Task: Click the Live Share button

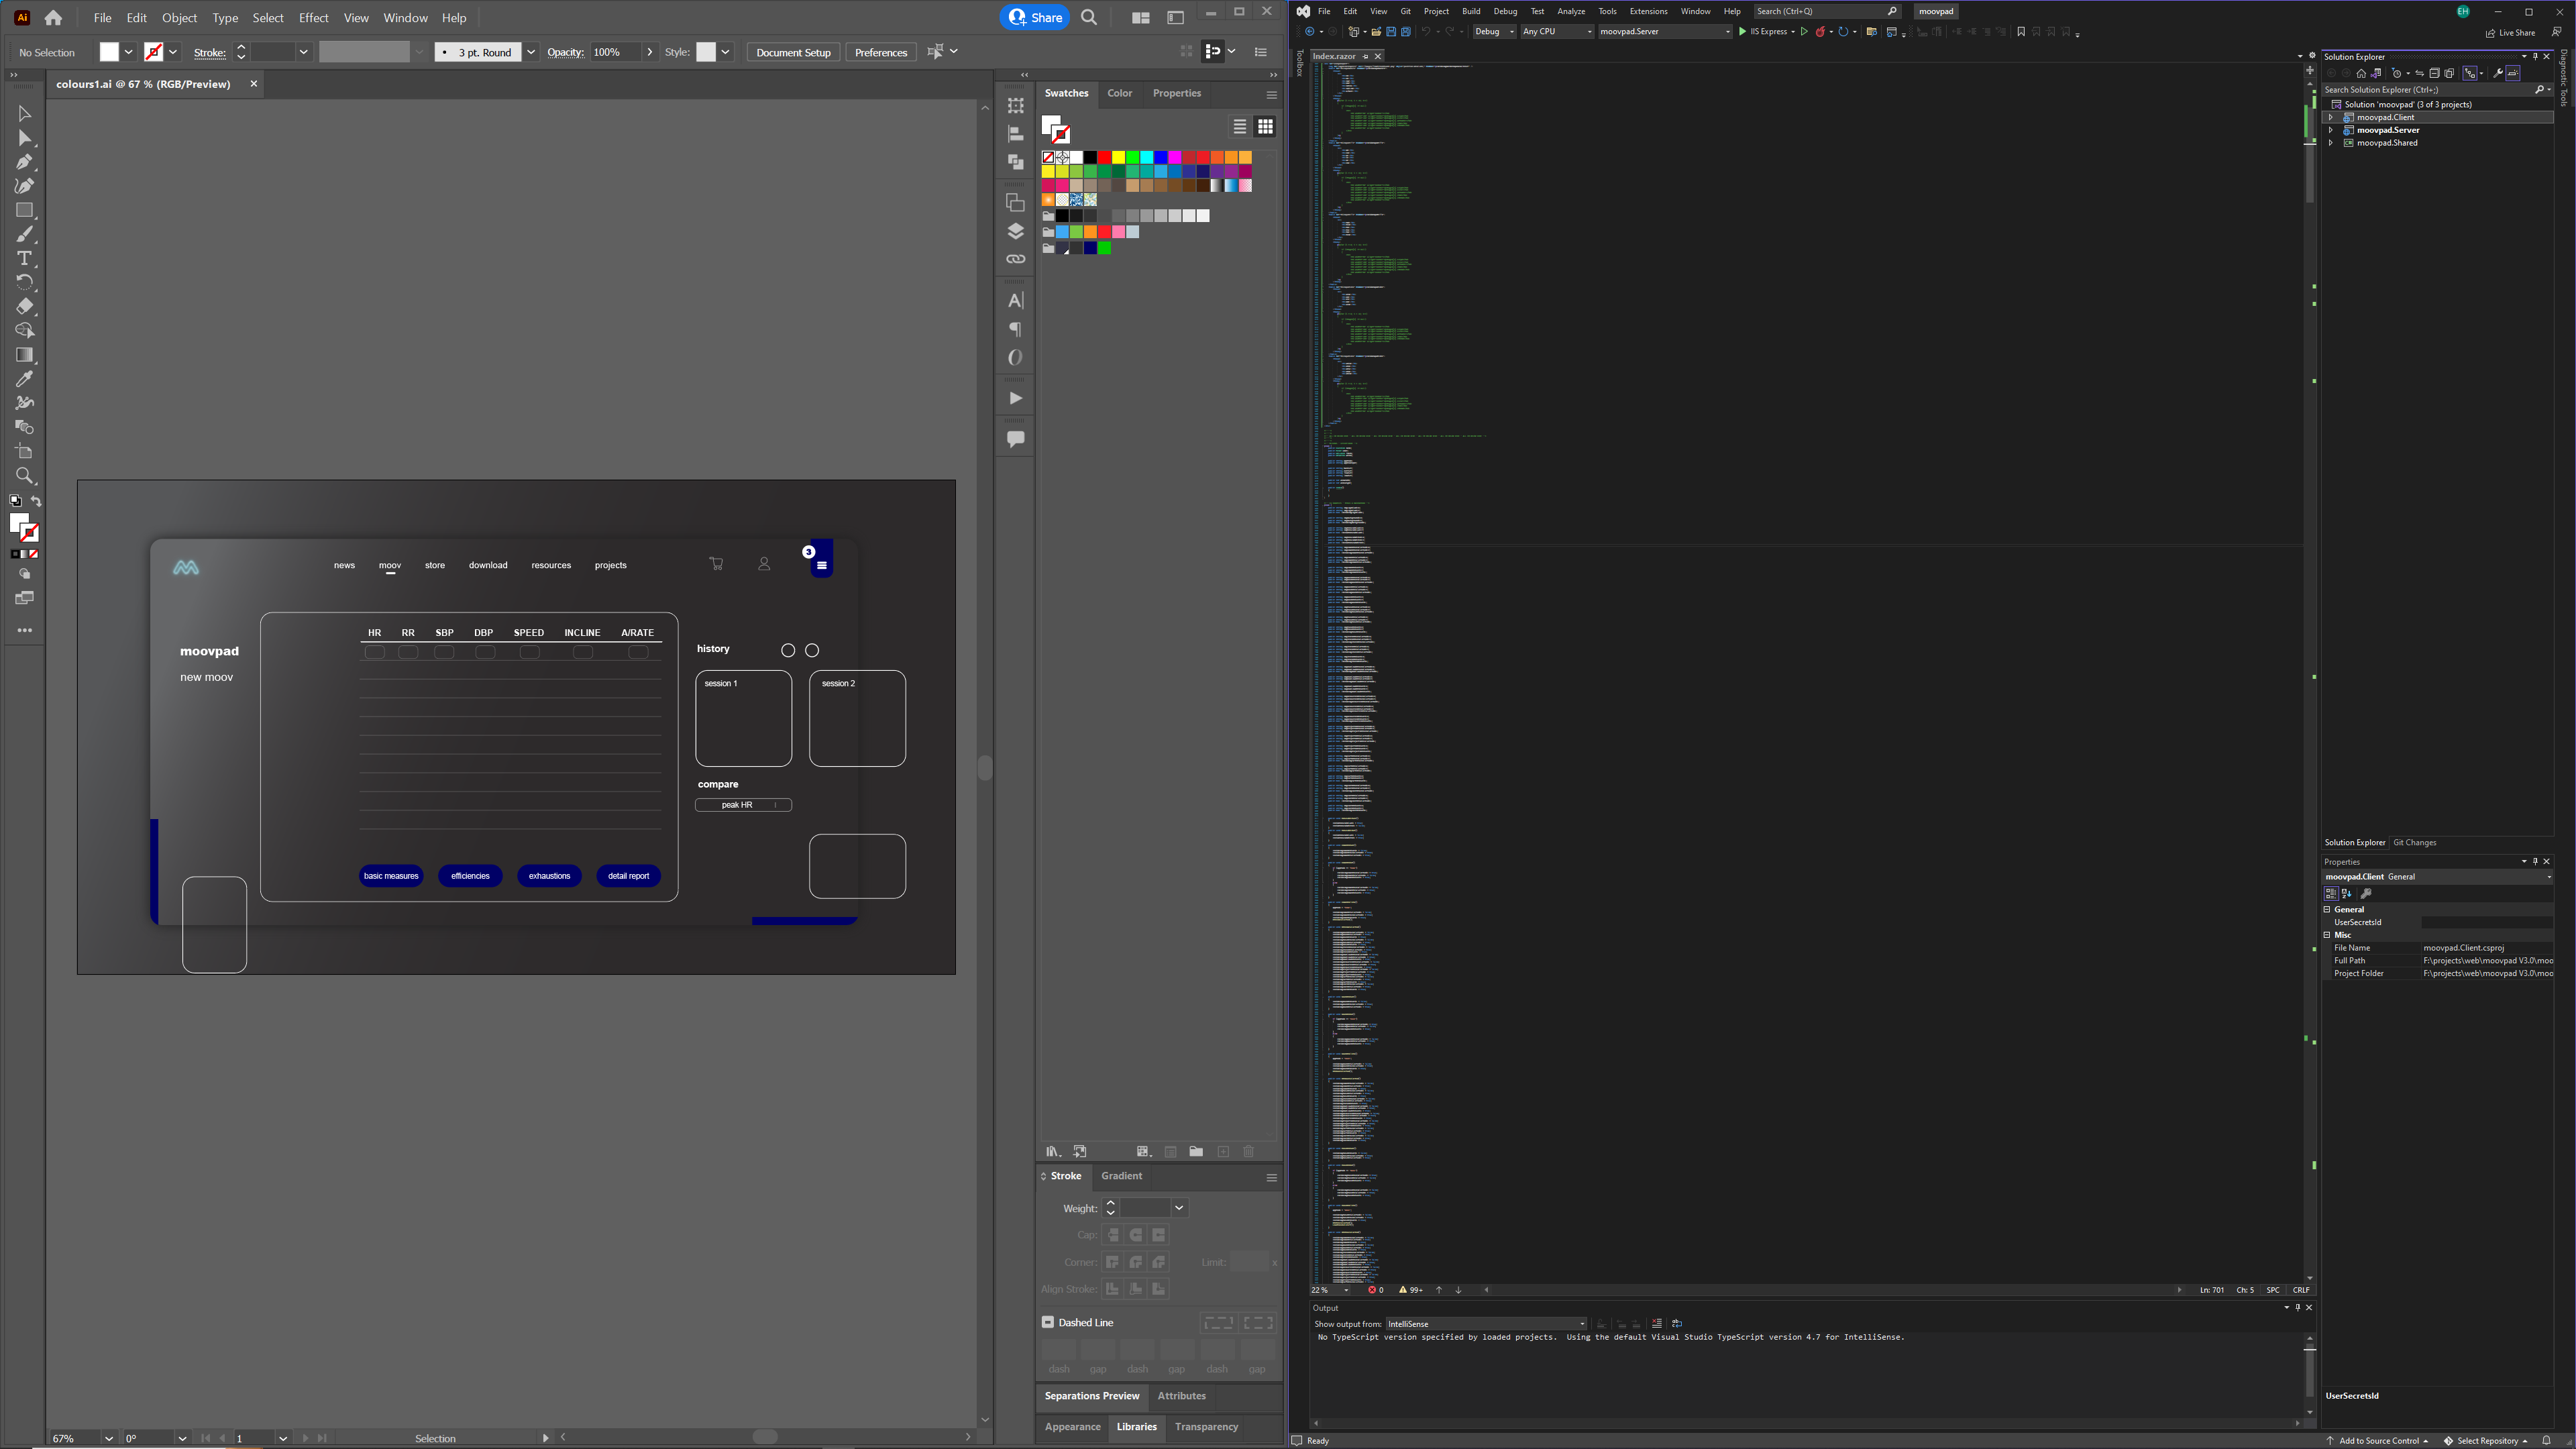Action: coord(2511,32)
